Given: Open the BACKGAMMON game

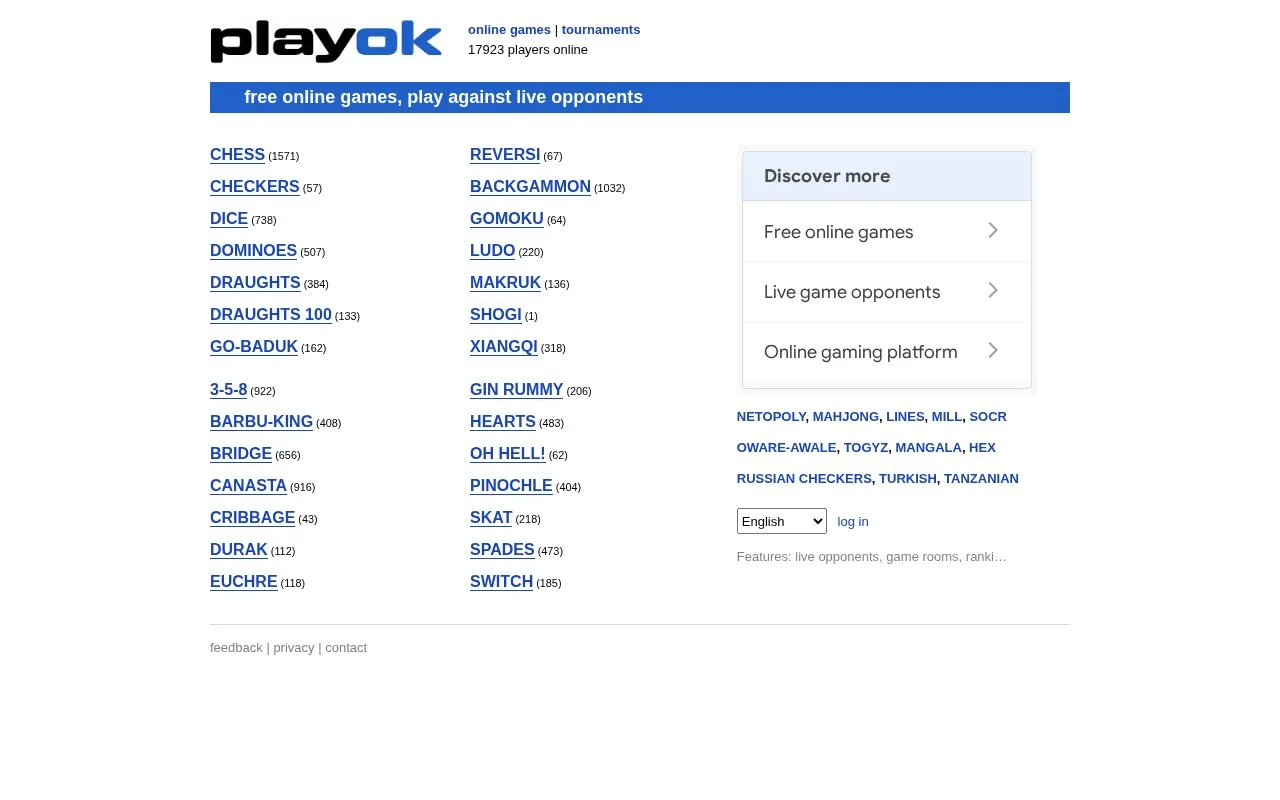Looking at the screenshot, I should coord(530,187).
